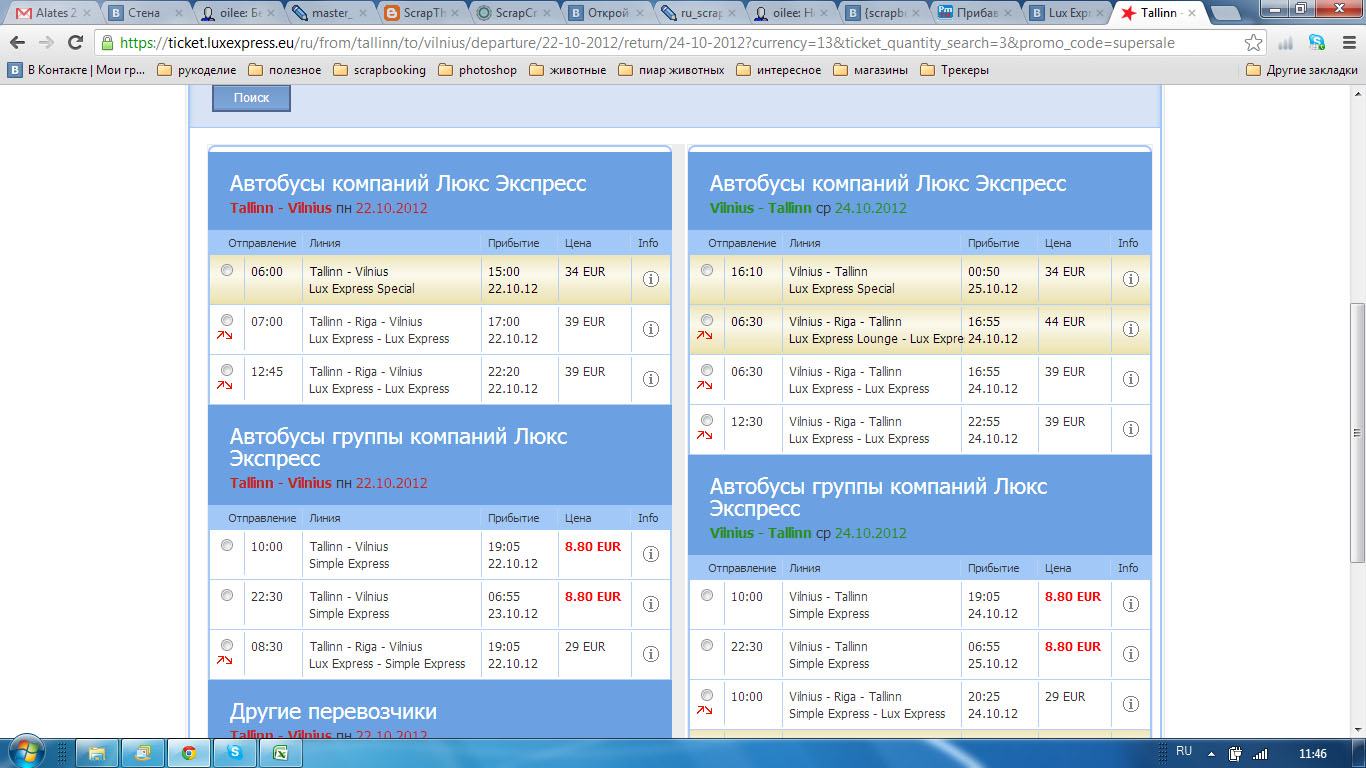This screenshot has width=1366, height=768.
Task: Show info for 22:30 Tallinn - Vilnius bus
Action: pos(651,605)
